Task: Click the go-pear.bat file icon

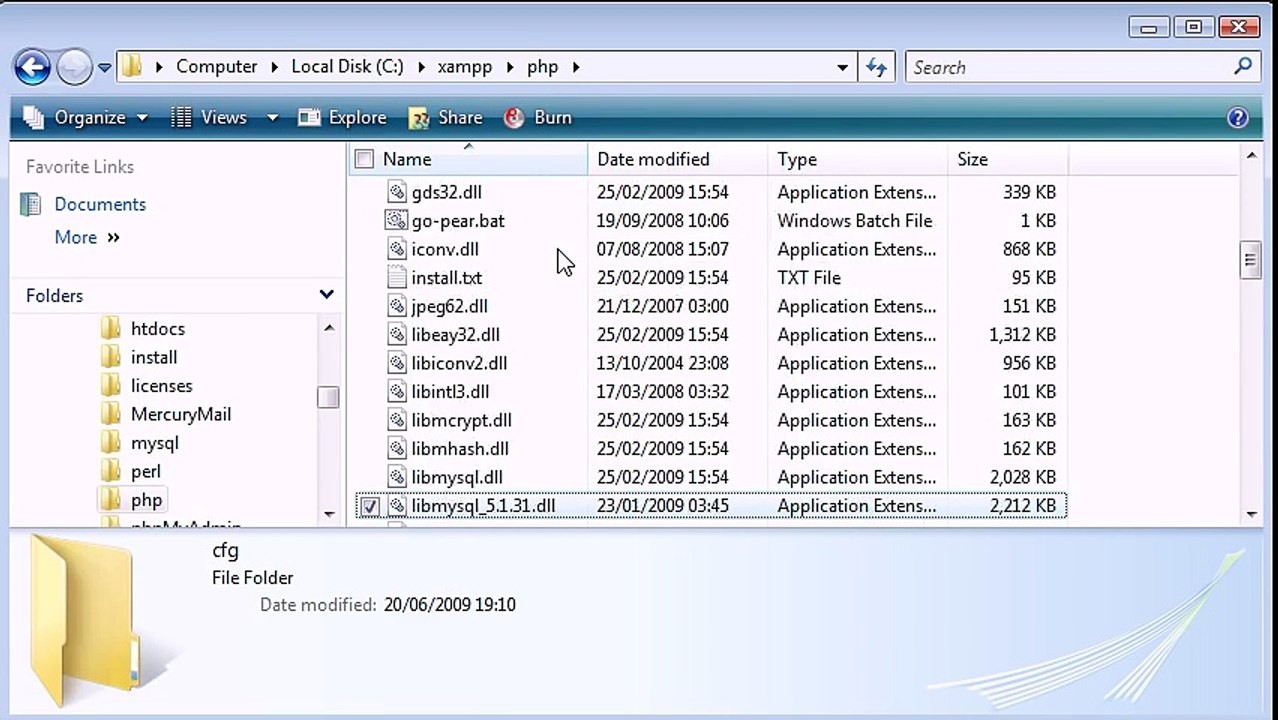Action: 397,220
